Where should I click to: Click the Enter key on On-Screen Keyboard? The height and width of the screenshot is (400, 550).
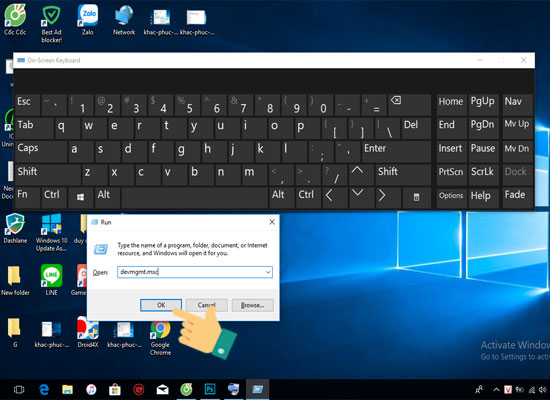pos(396,151)
